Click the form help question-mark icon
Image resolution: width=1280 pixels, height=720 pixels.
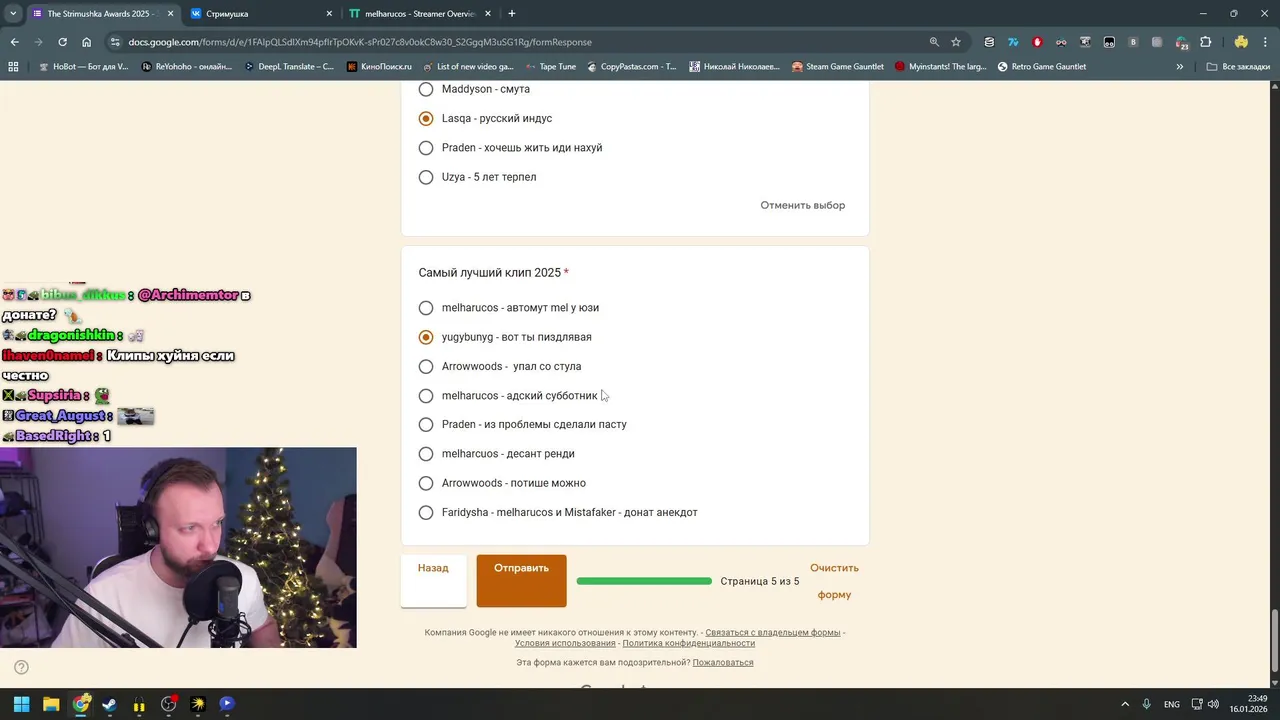click(x=21, y=667)
